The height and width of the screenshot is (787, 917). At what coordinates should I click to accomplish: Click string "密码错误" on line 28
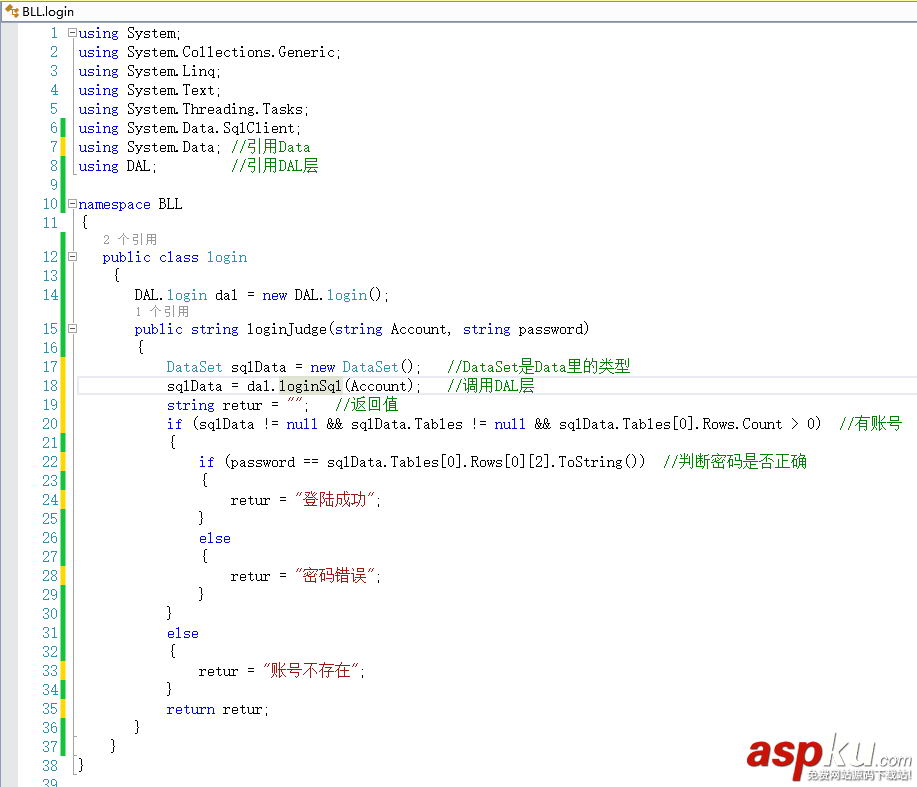[x=335, y=575]
